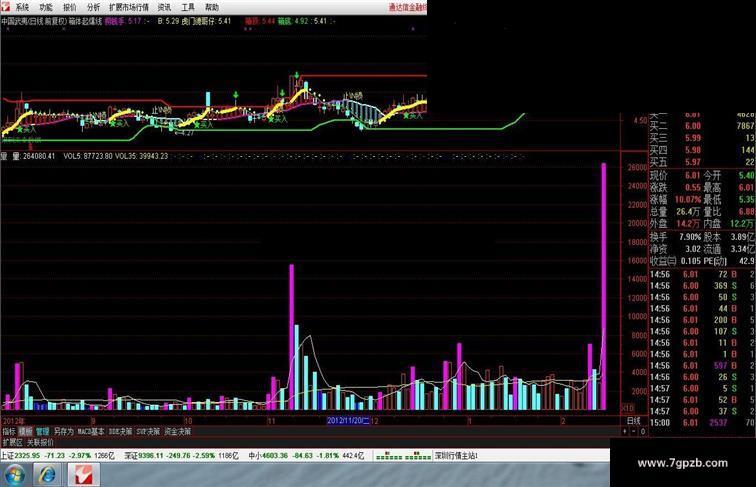Click the 现价 6.01 quote row
Screen dimensions: 756x487
[x=675, y=176]
